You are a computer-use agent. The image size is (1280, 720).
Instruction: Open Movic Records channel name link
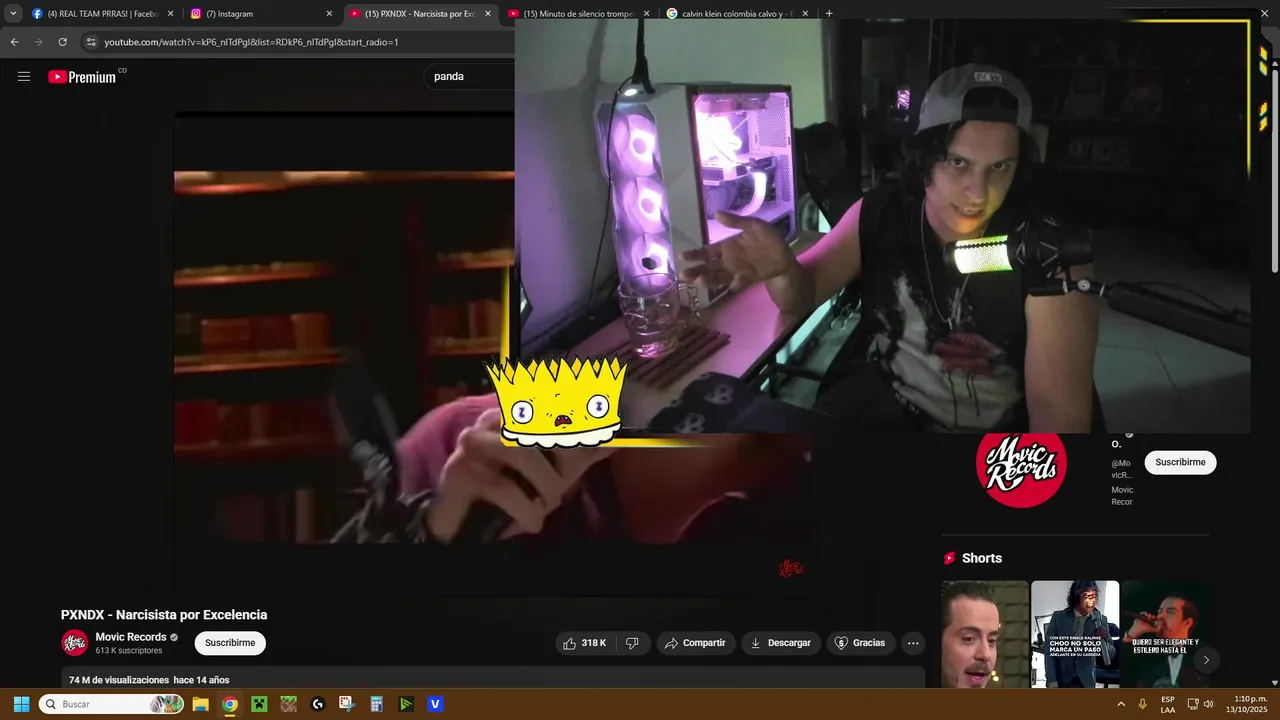point(131,637)
